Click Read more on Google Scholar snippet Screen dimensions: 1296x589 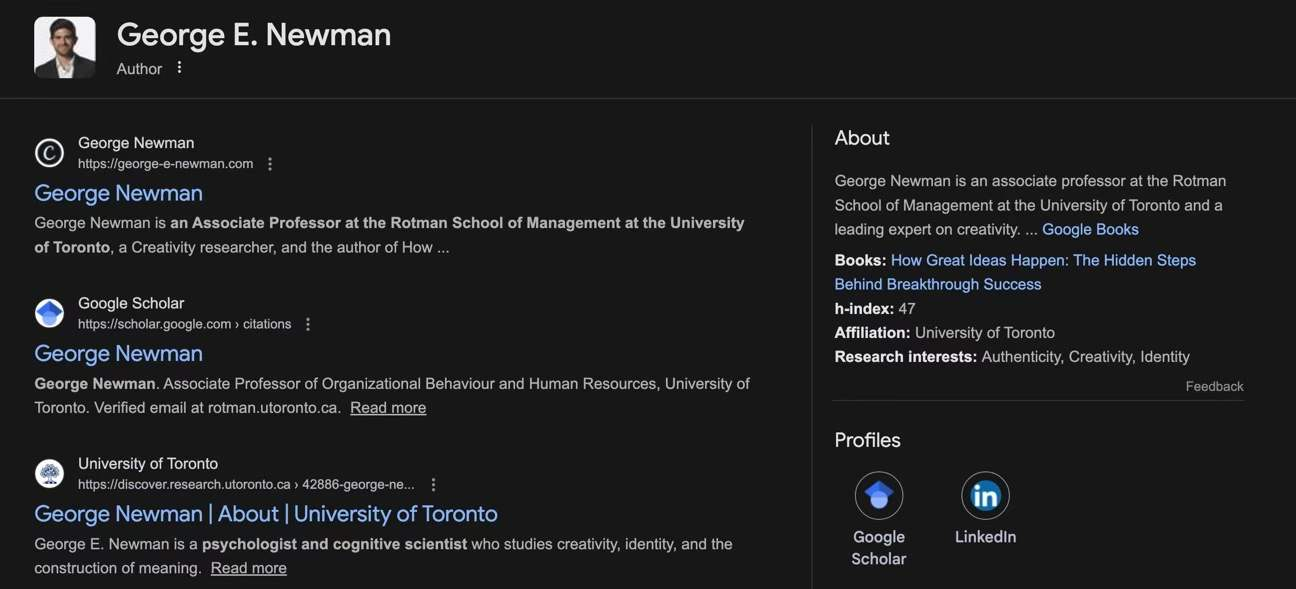[x=388, y=408]
